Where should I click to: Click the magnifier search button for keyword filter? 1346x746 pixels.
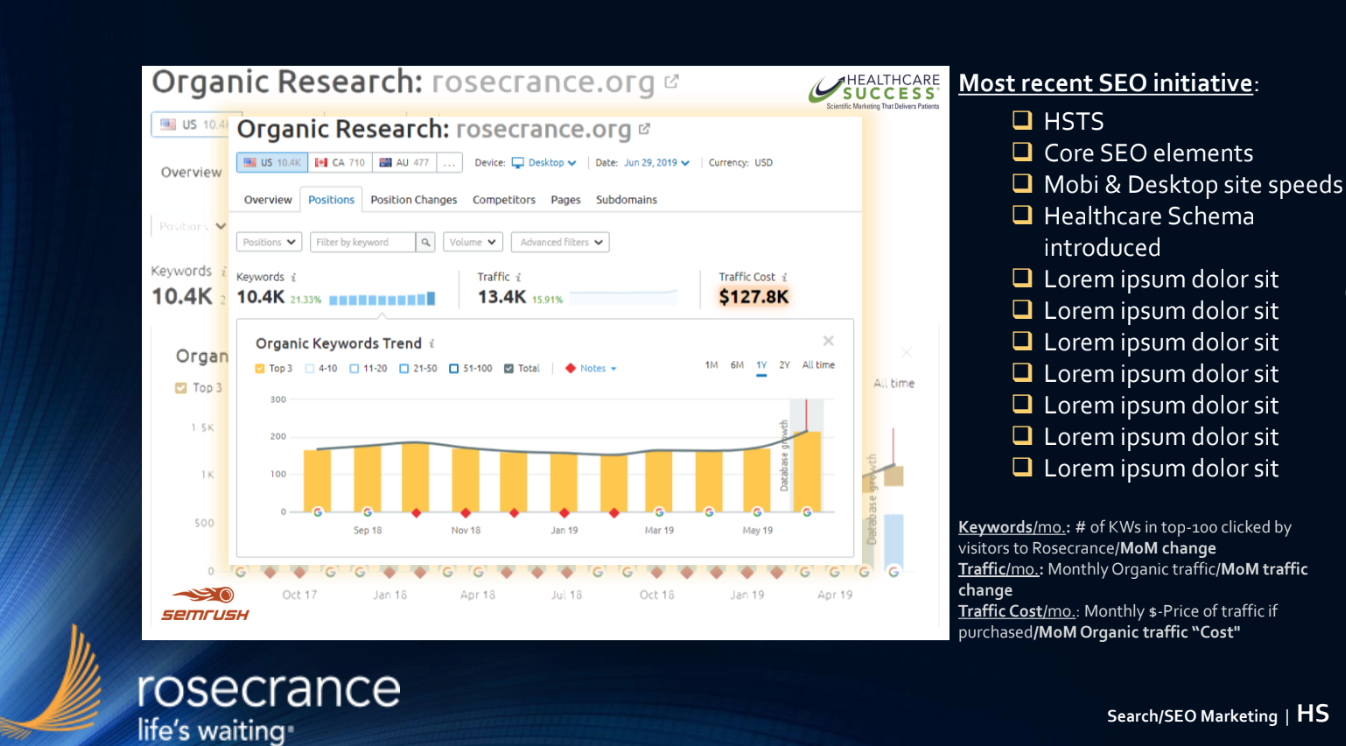425,242
